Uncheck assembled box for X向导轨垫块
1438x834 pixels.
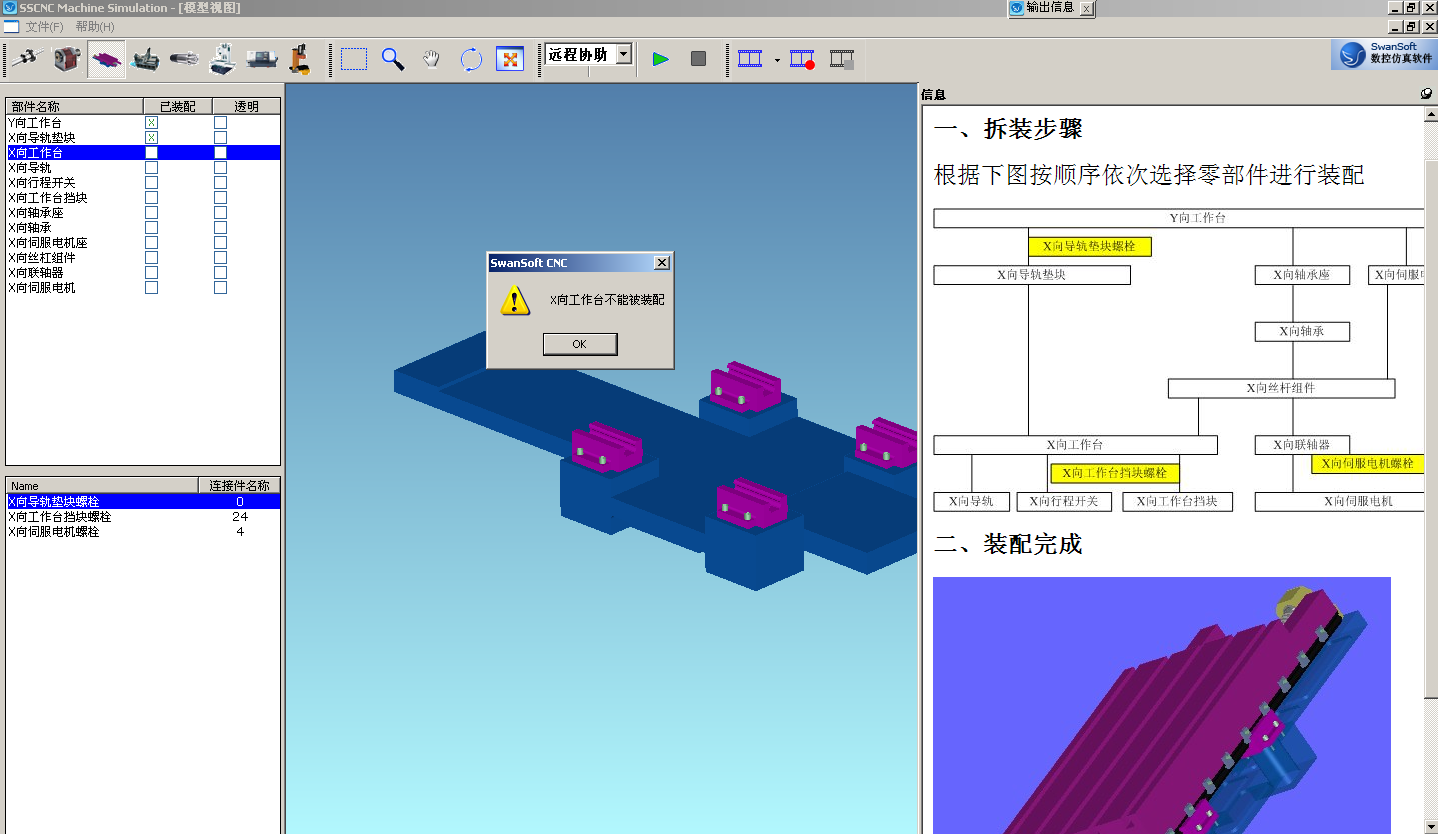(152, 138)
